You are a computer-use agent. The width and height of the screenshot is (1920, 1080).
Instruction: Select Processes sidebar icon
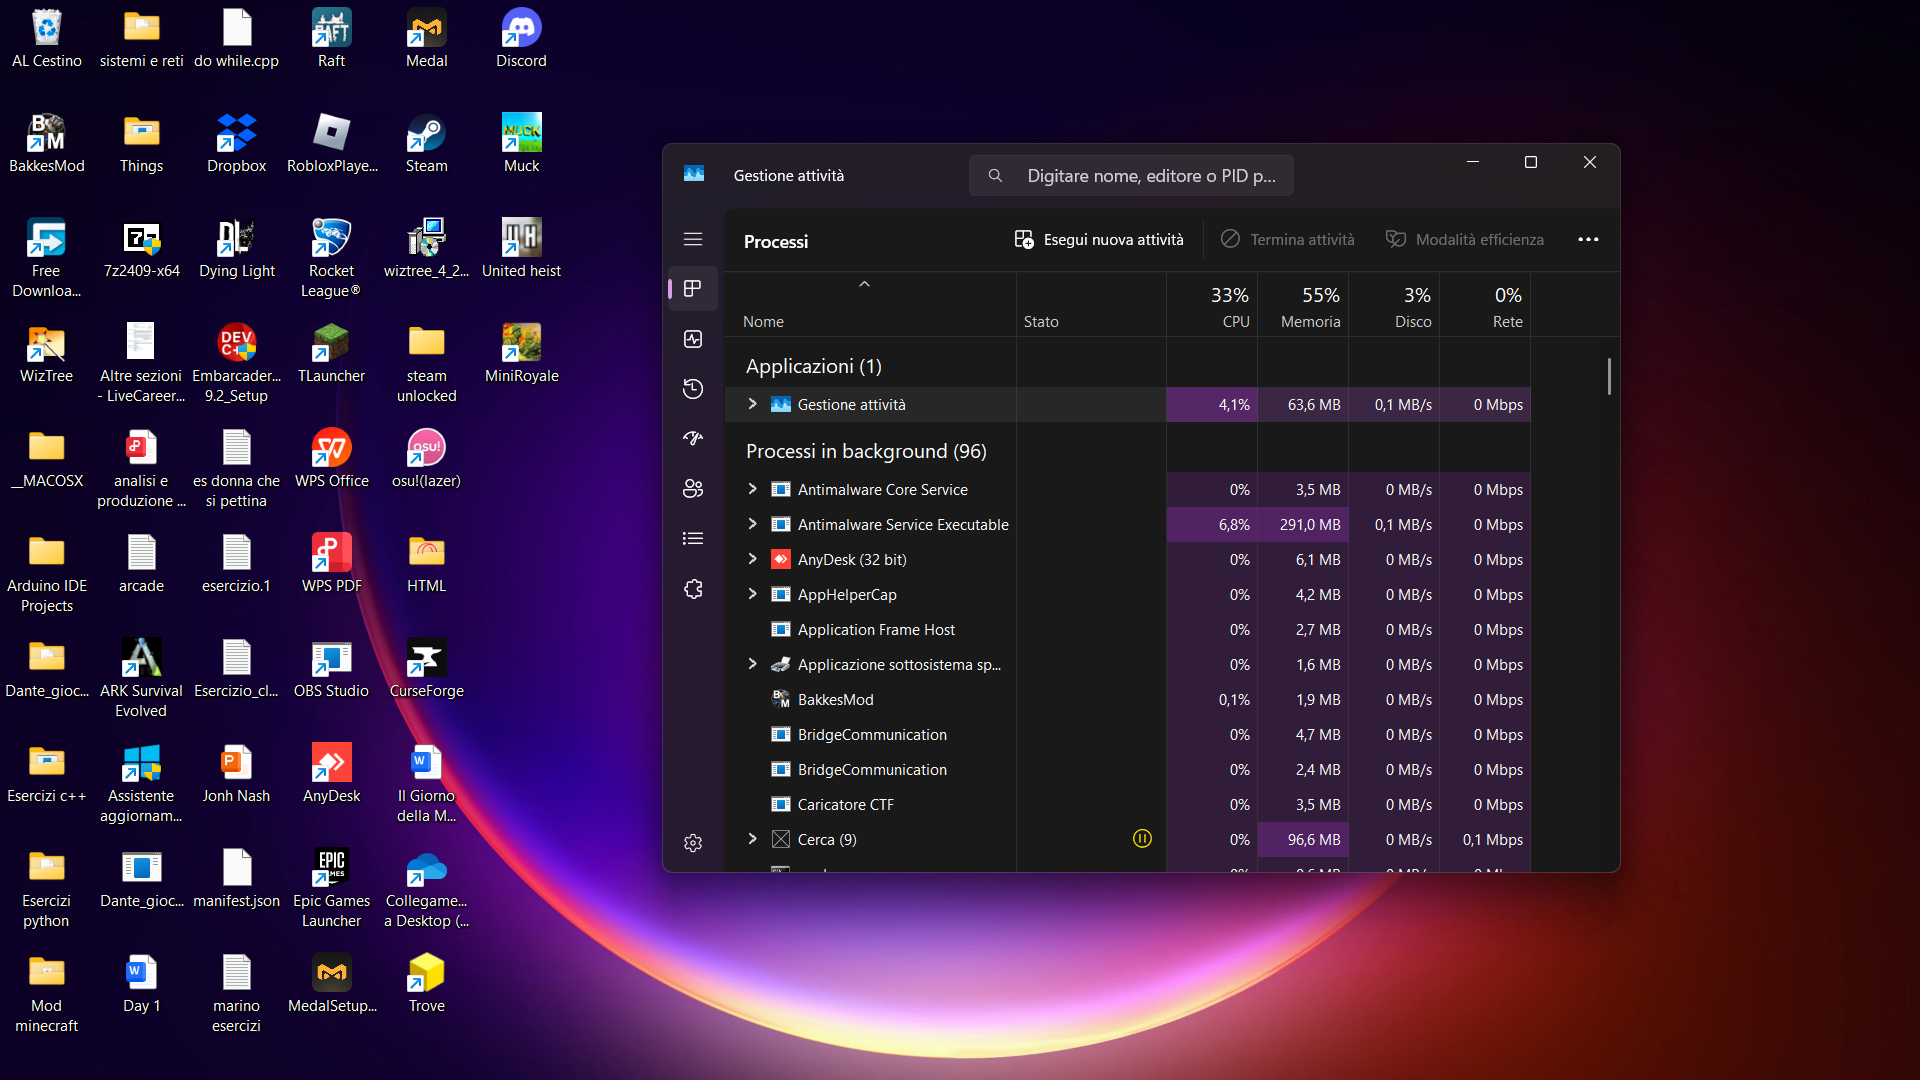click(693, 289)
